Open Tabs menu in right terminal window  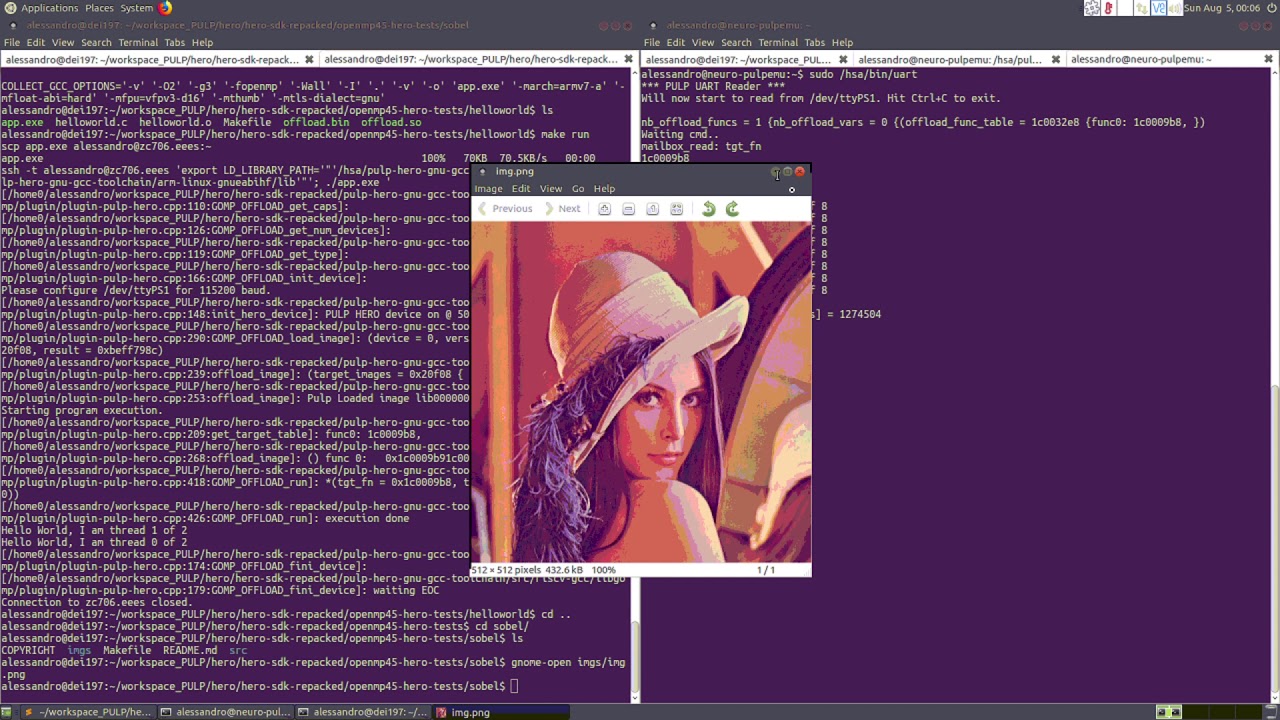[x=815, y=43]
